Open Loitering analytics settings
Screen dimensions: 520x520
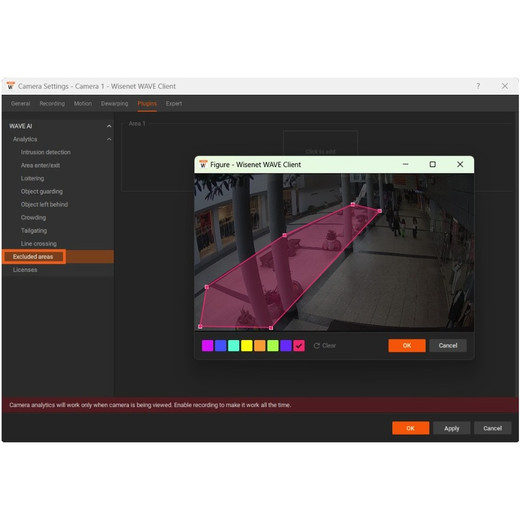(x=32, y=178)
